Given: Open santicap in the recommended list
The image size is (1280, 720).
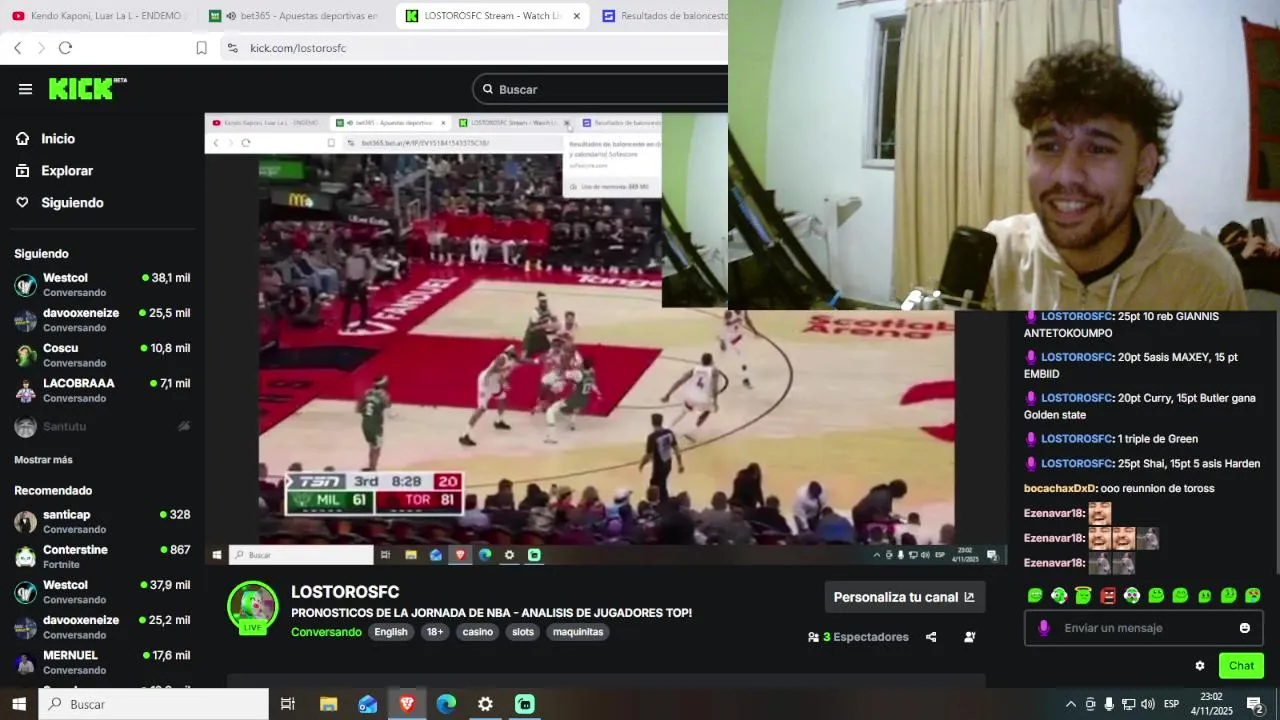Looking at the screenshot, I should (x=102, y=521).
